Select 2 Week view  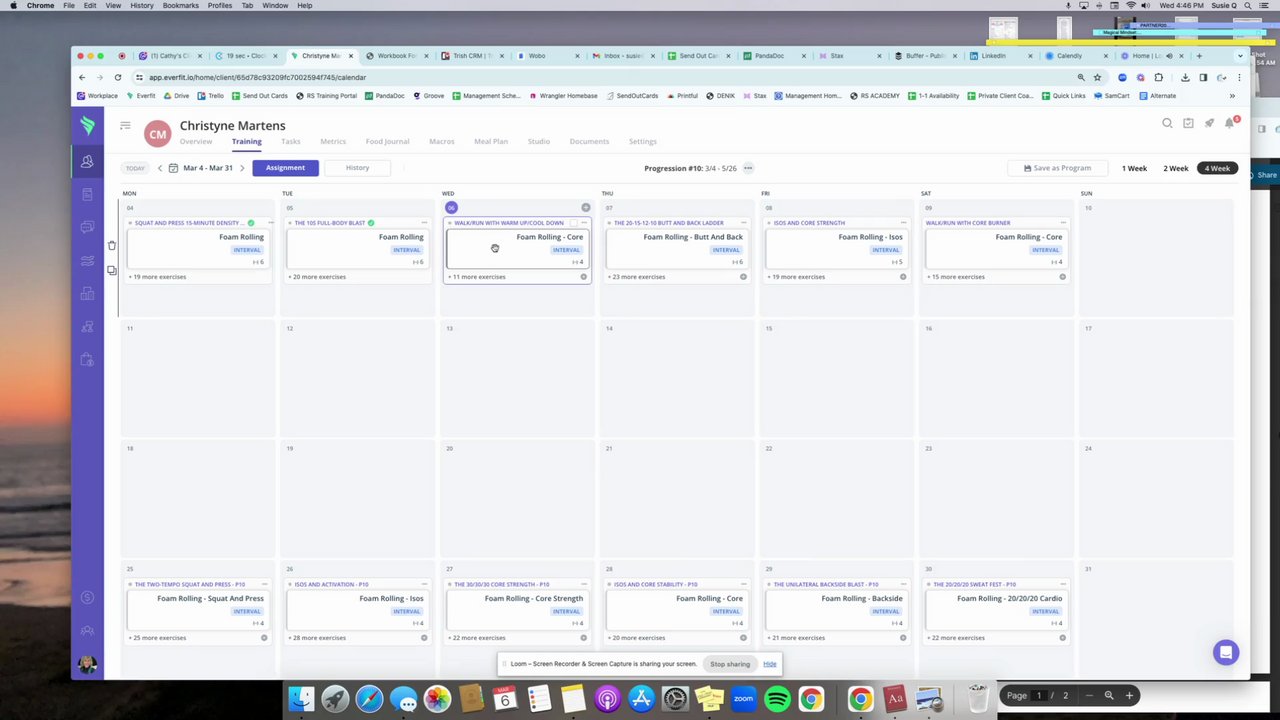click(x=1176, y=168)
